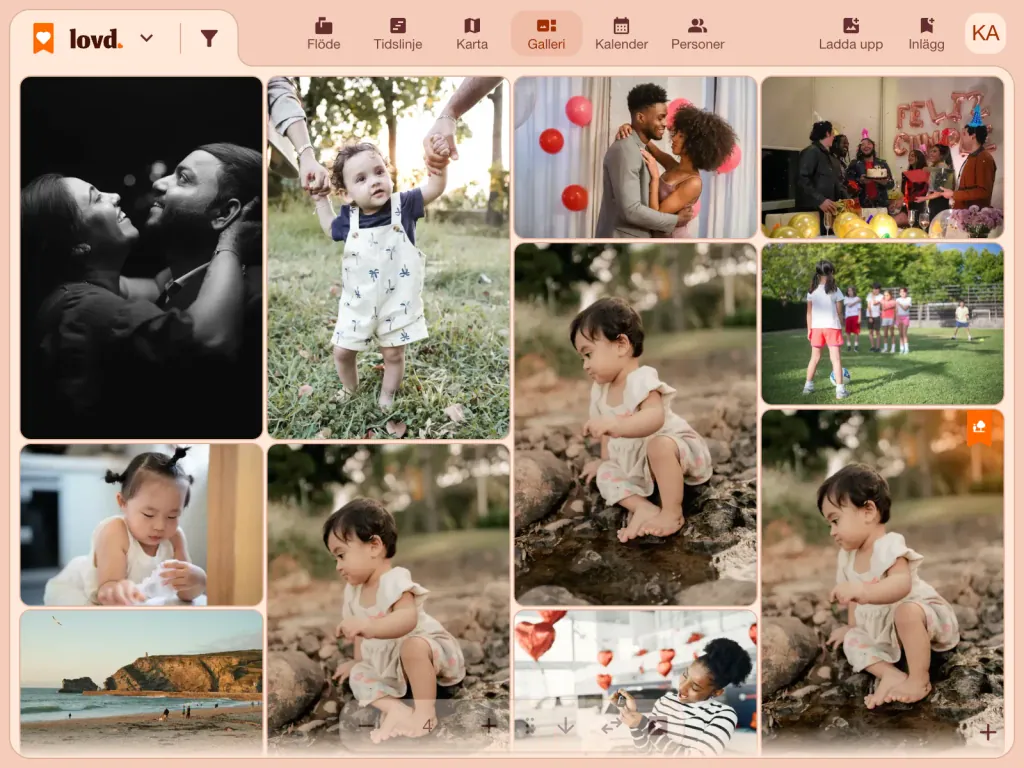Open the woman in striped shirt photo
Image resolution: width=1024 pixels, height=768 pixels.
(x=635, y=682)
